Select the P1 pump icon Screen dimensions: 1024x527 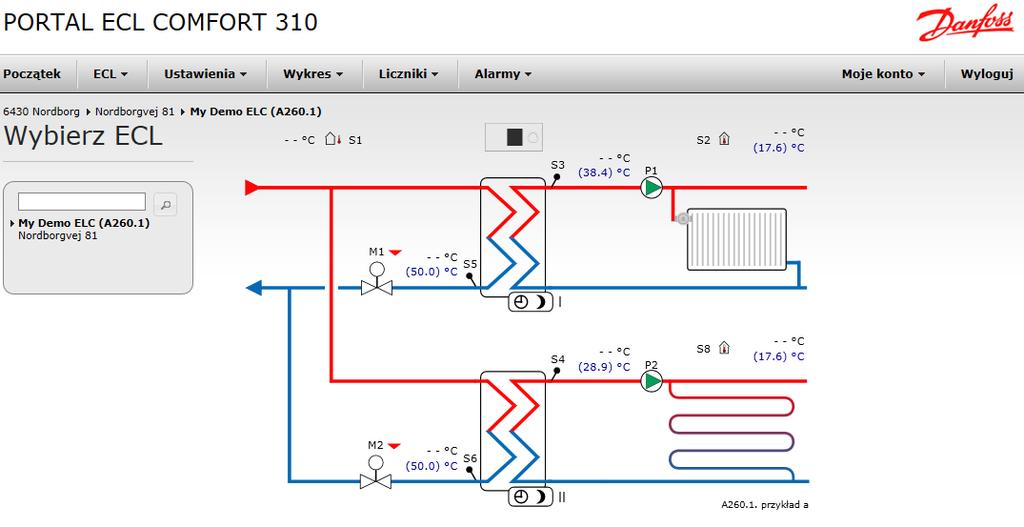pos(651,188)
